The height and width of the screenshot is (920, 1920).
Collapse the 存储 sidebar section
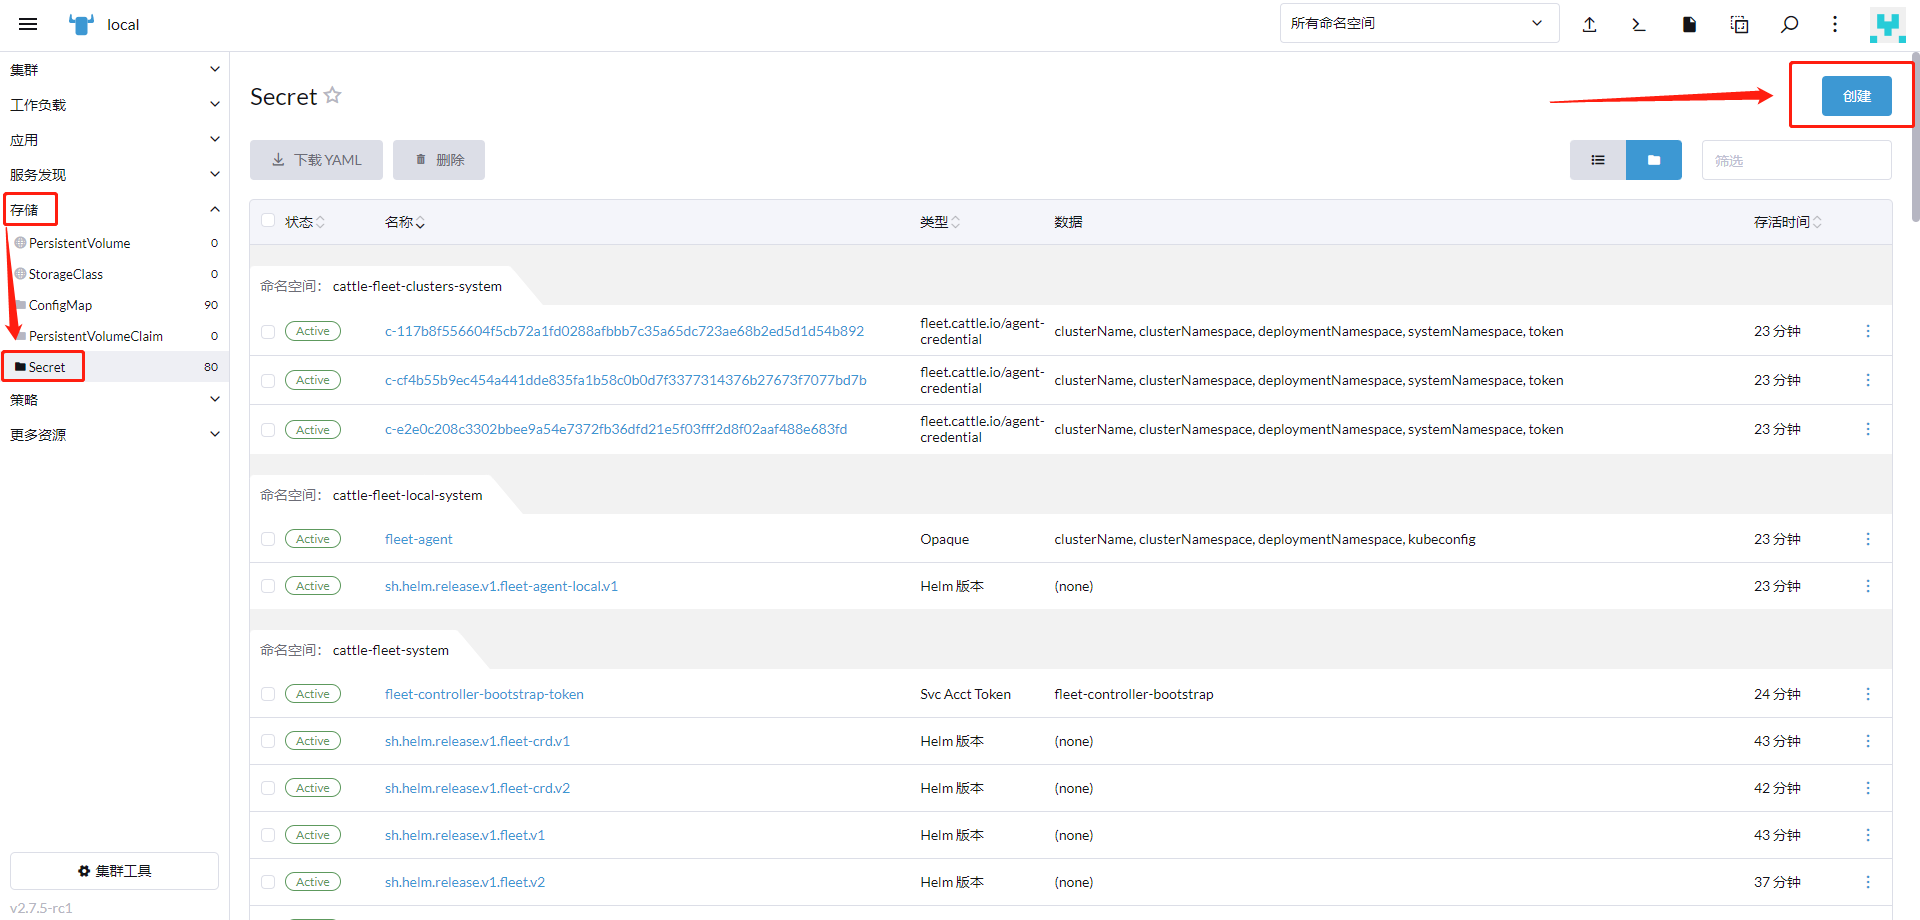click(114, 210)
